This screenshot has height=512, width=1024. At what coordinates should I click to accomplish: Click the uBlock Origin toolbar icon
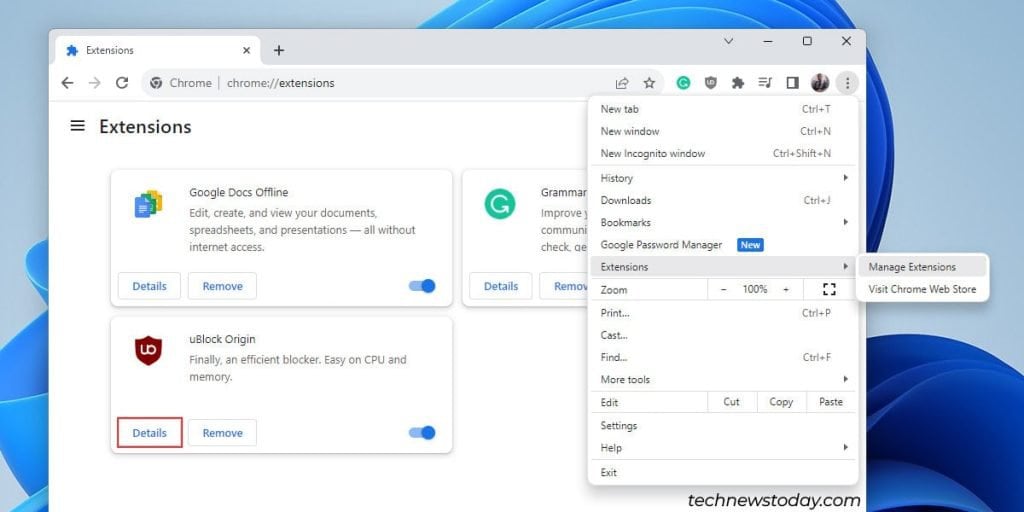(711, 83)
